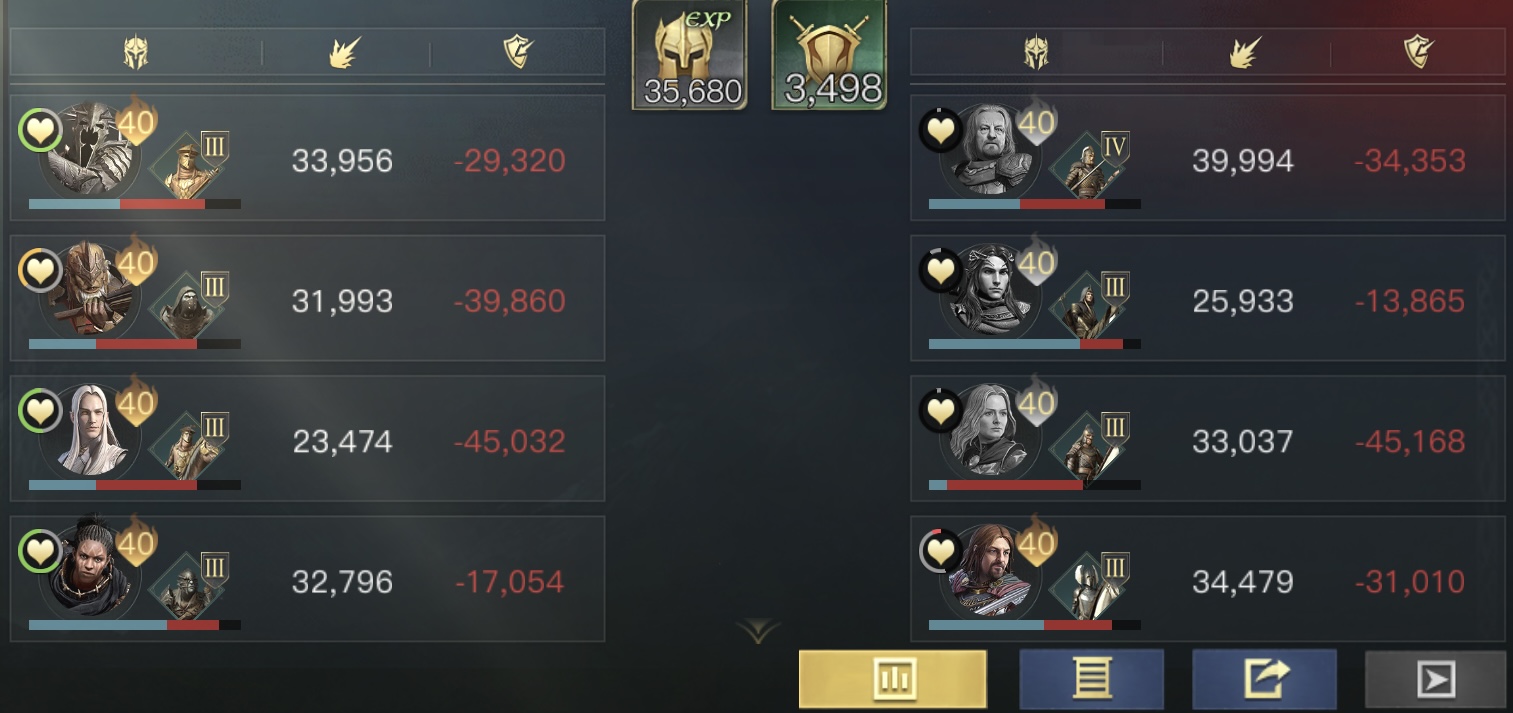The width and height of the screenshot is (1513, 713).
Task: Click the EXP helmet reward icon showing 35,680
Action: [689, 54]
